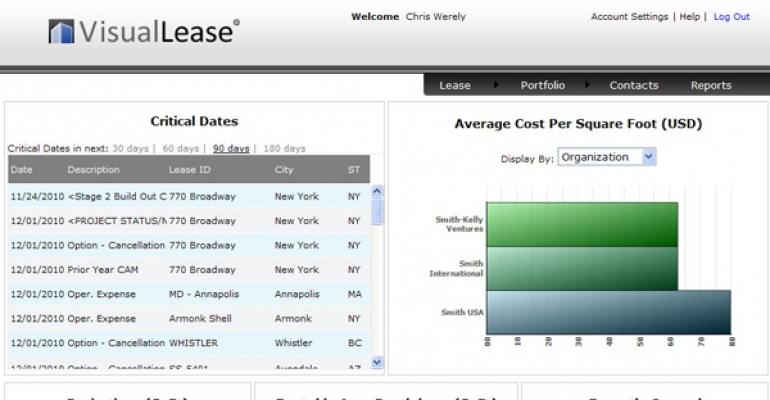Click the Smith USA chart bar
The height and width of the screenshot is (400, 770).
point(608,312)
